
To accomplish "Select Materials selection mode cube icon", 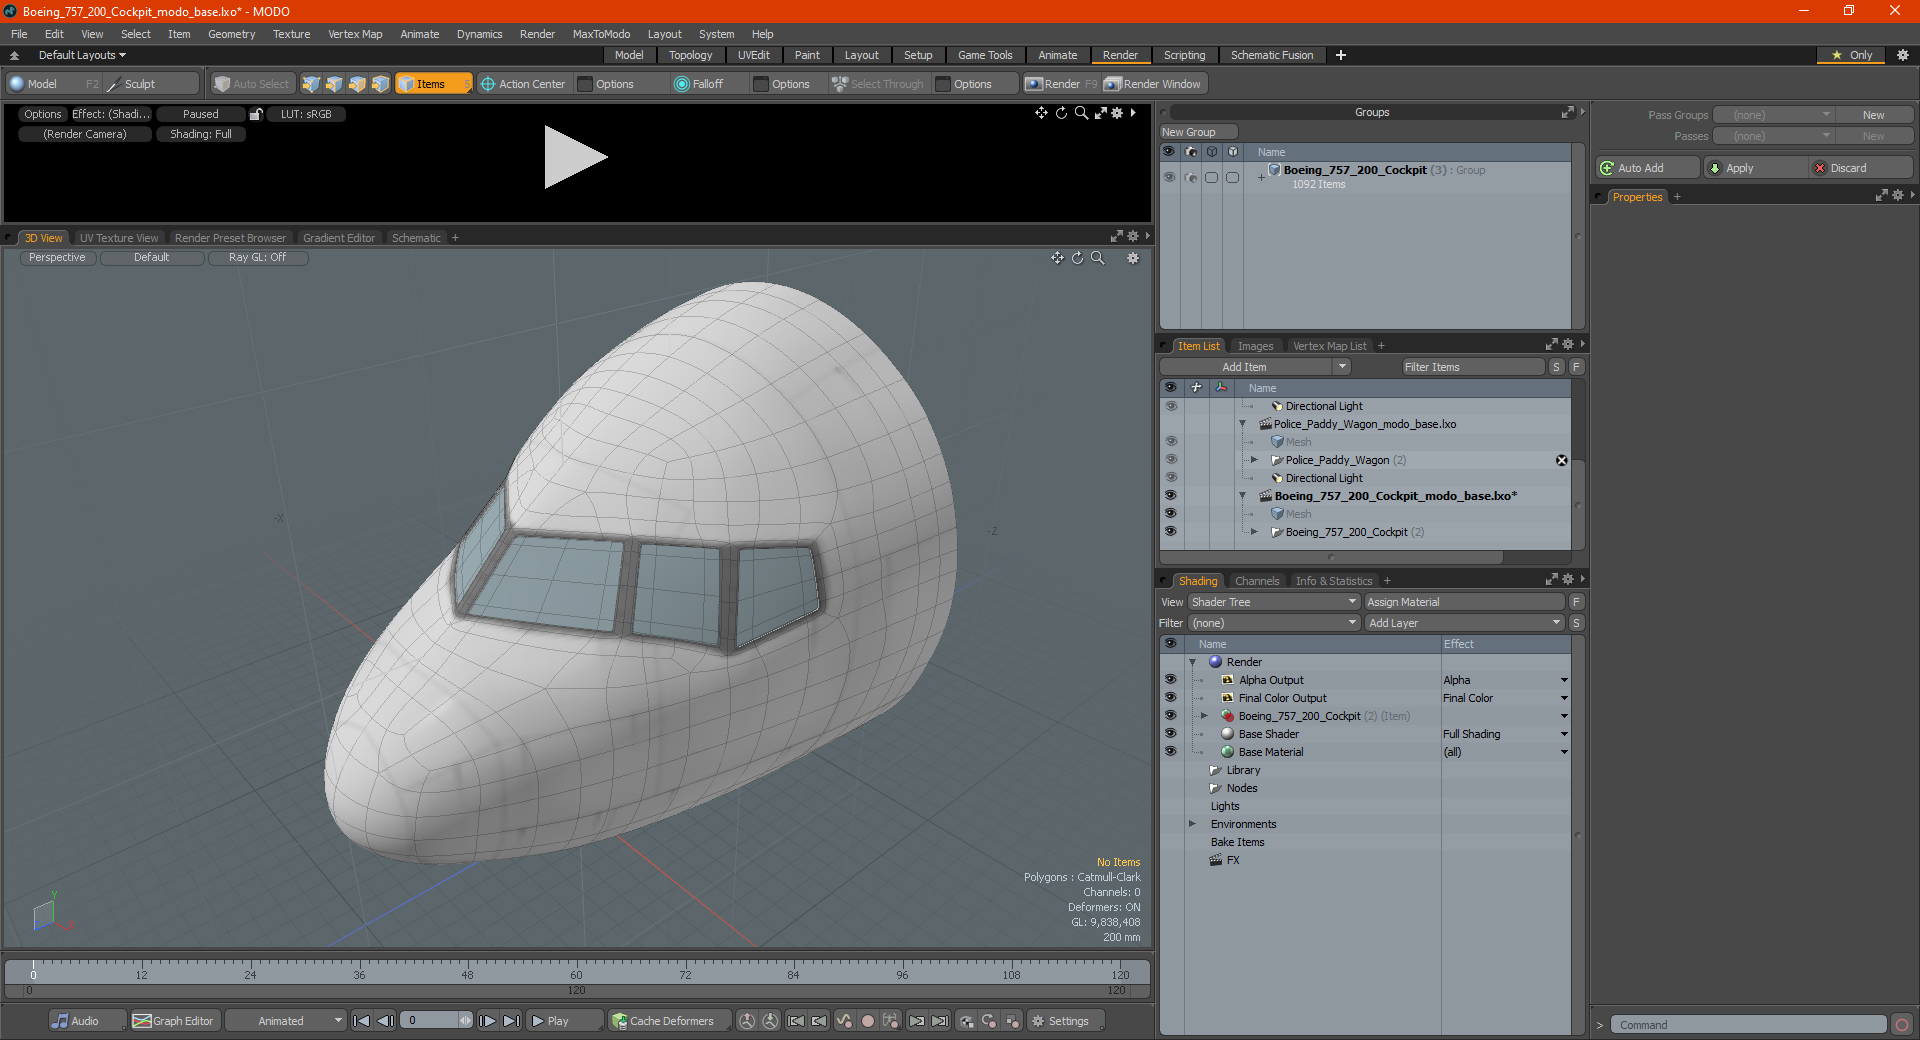I will [380, 84].
